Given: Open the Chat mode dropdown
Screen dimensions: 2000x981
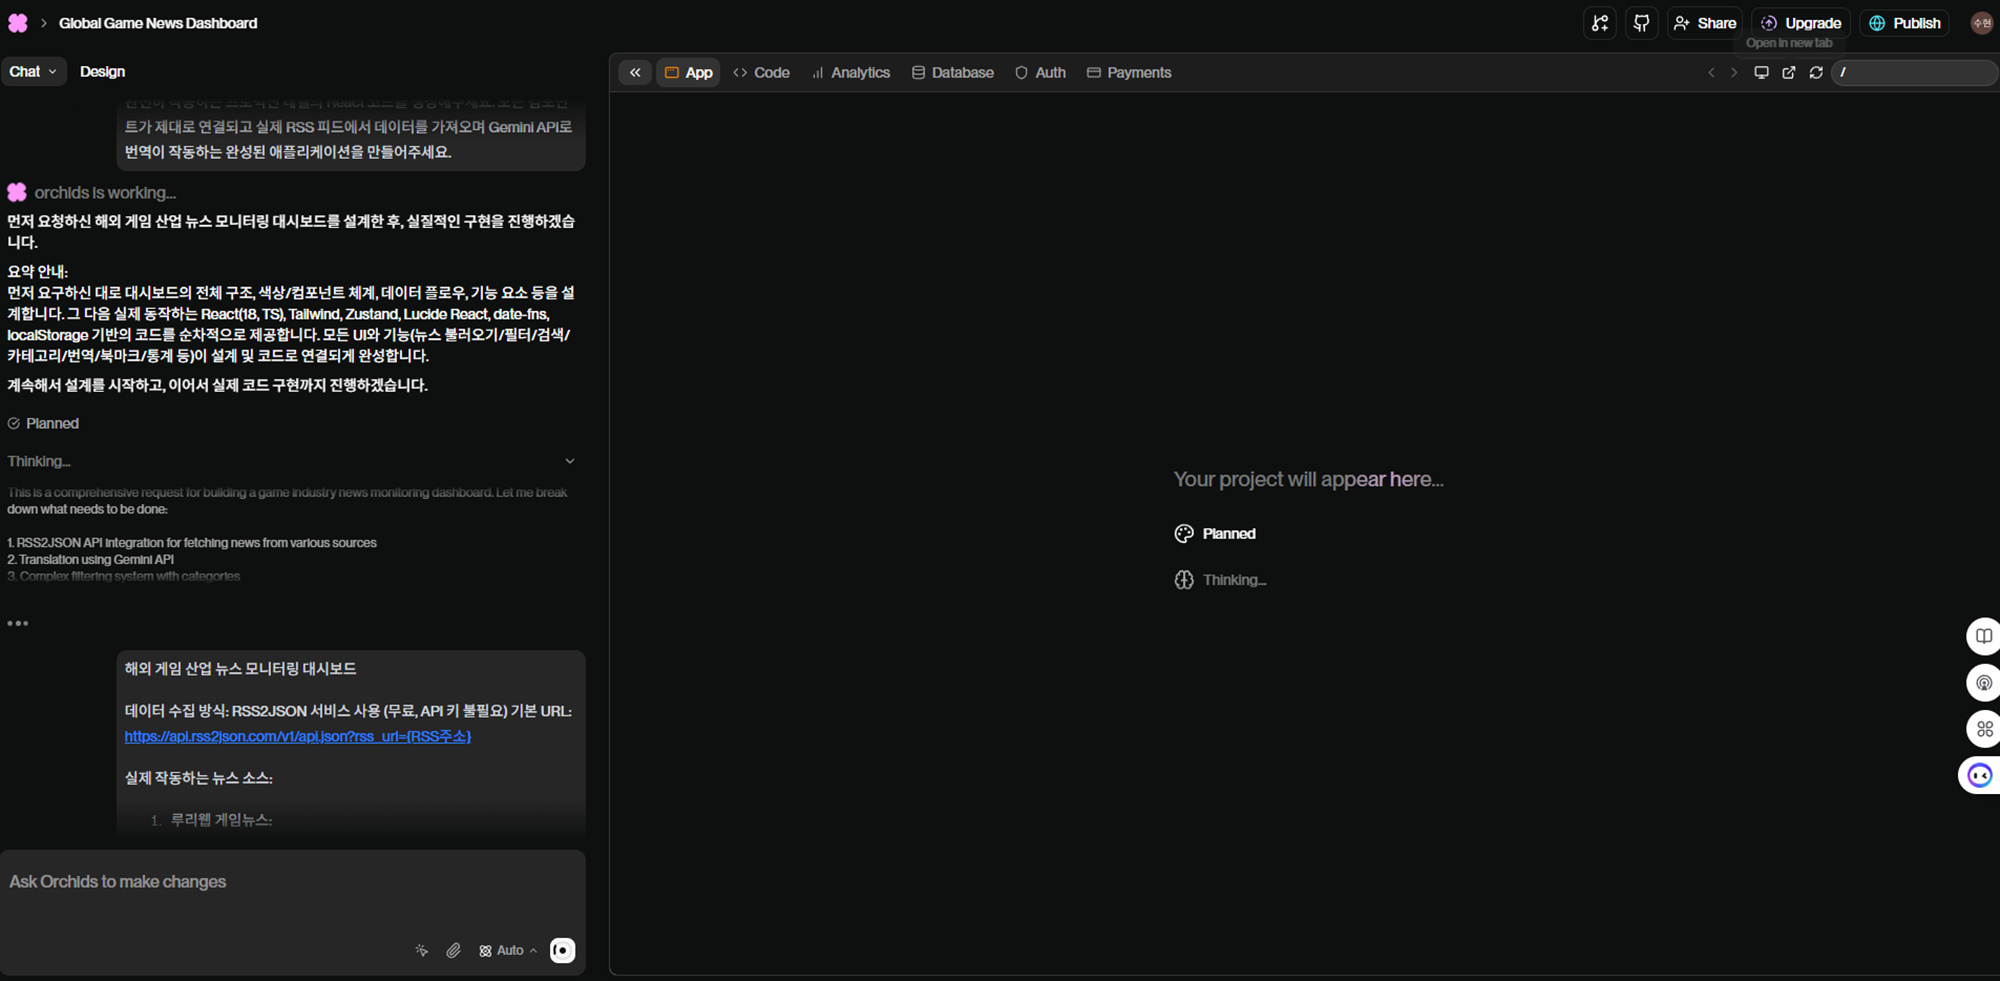Looking at the screenshot, I should pos(33,72).
